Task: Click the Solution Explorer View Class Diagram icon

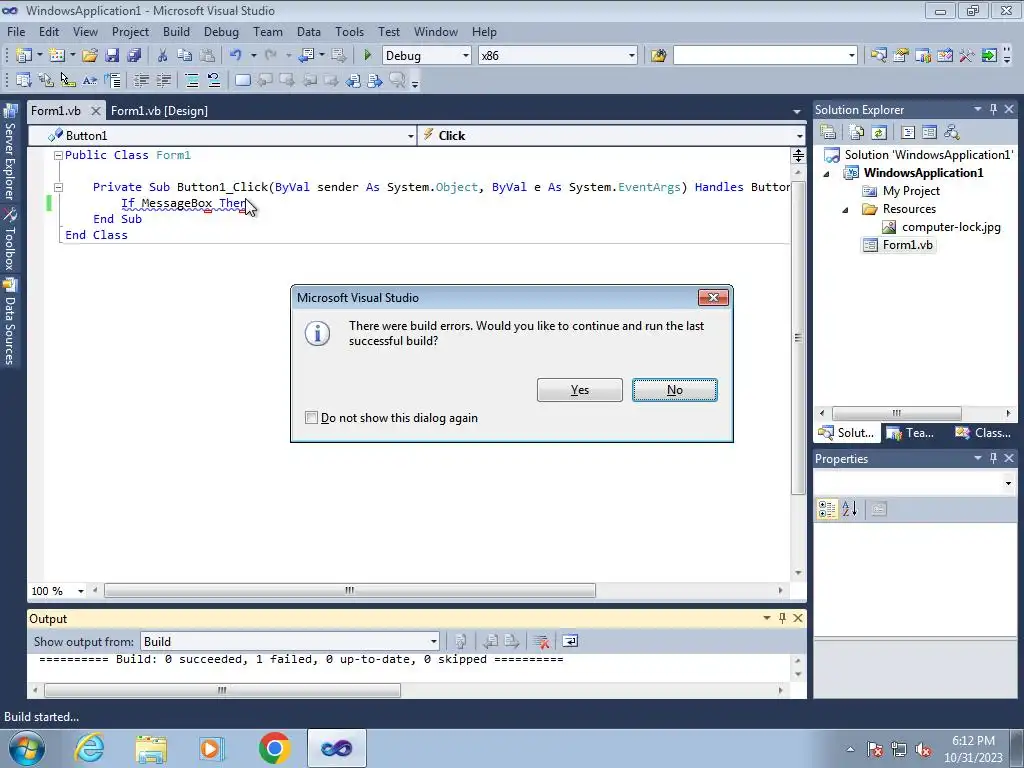Action: [952, 133]
